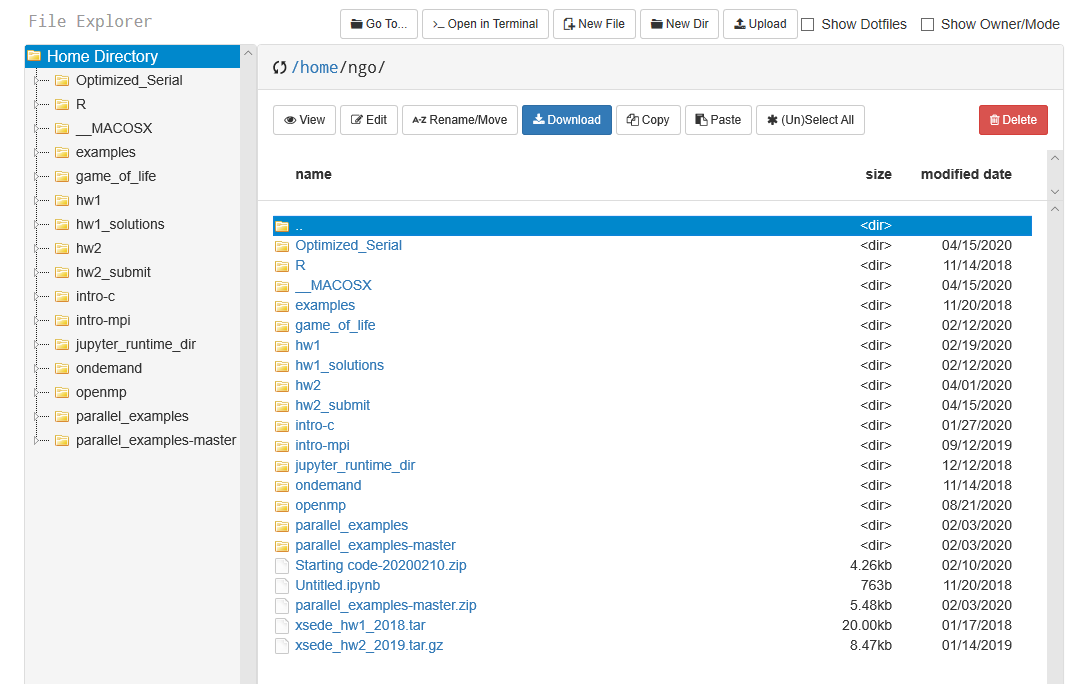Select Home Directory in the sidebar tree
Viewport: 1088px width, 684px height.
102,56
